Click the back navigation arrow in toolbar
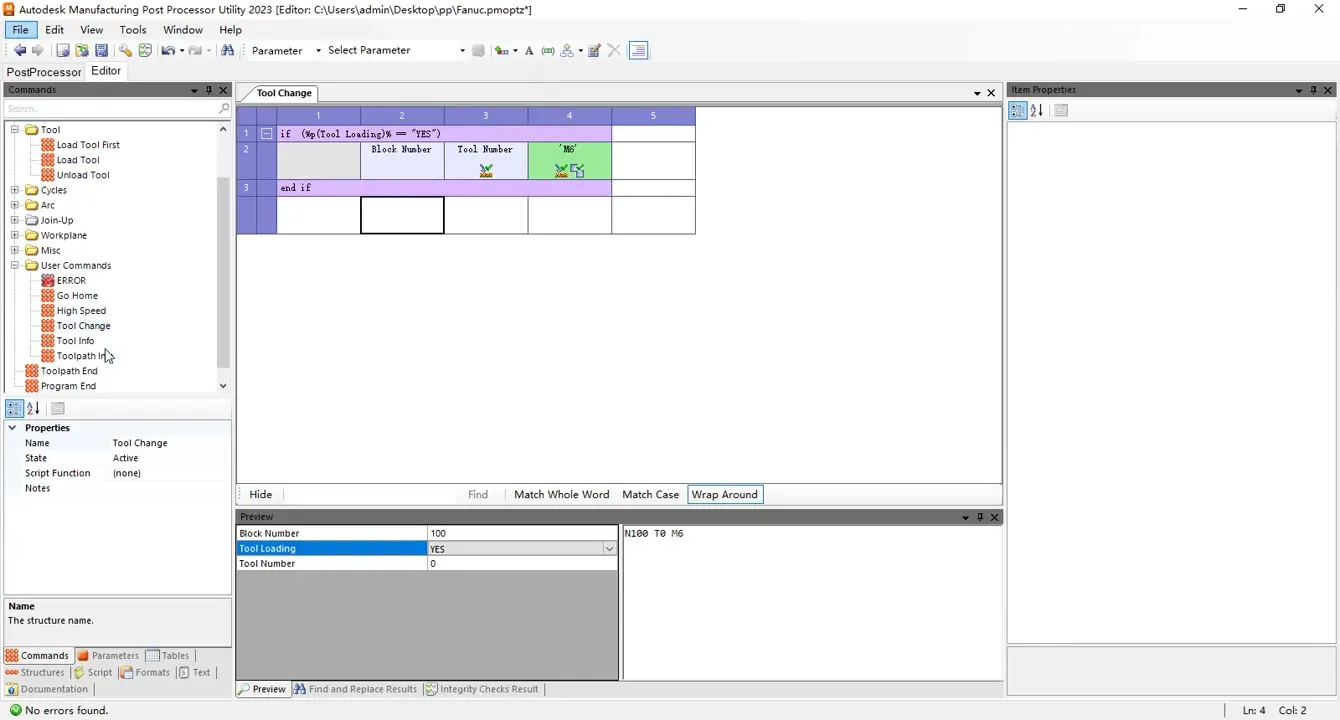Image resolution: width=1340 pixels, height=720 pixels. (x=19, y=50)
